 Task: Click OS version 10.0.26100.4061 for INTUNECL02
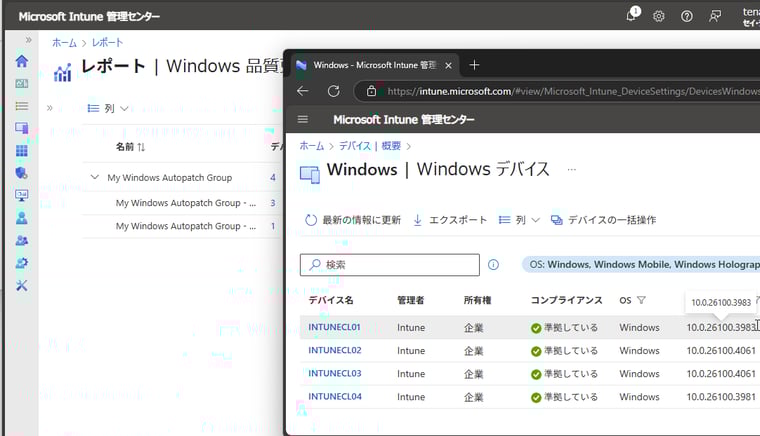pyautogui.click(x=721, y=350)
